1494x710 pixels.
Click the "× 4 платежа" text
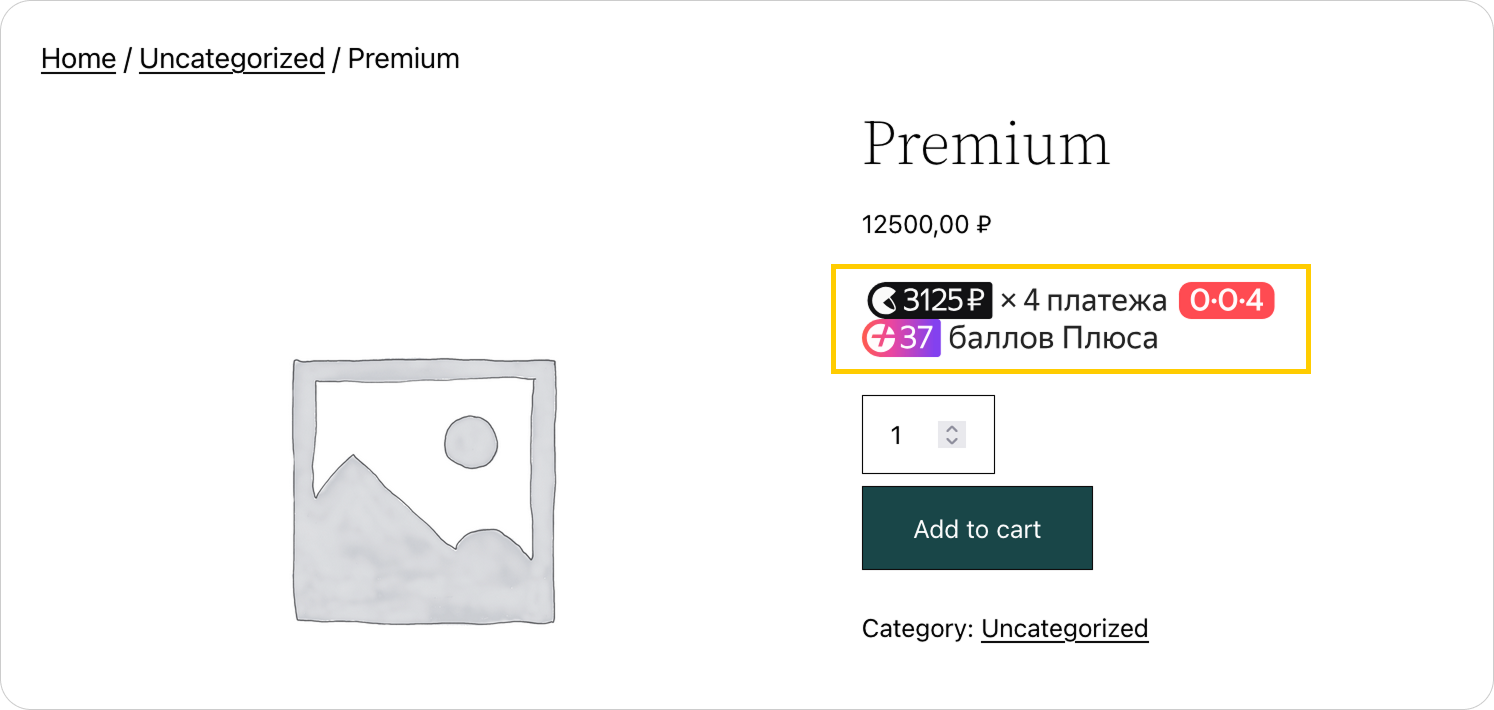[1083, 300]
